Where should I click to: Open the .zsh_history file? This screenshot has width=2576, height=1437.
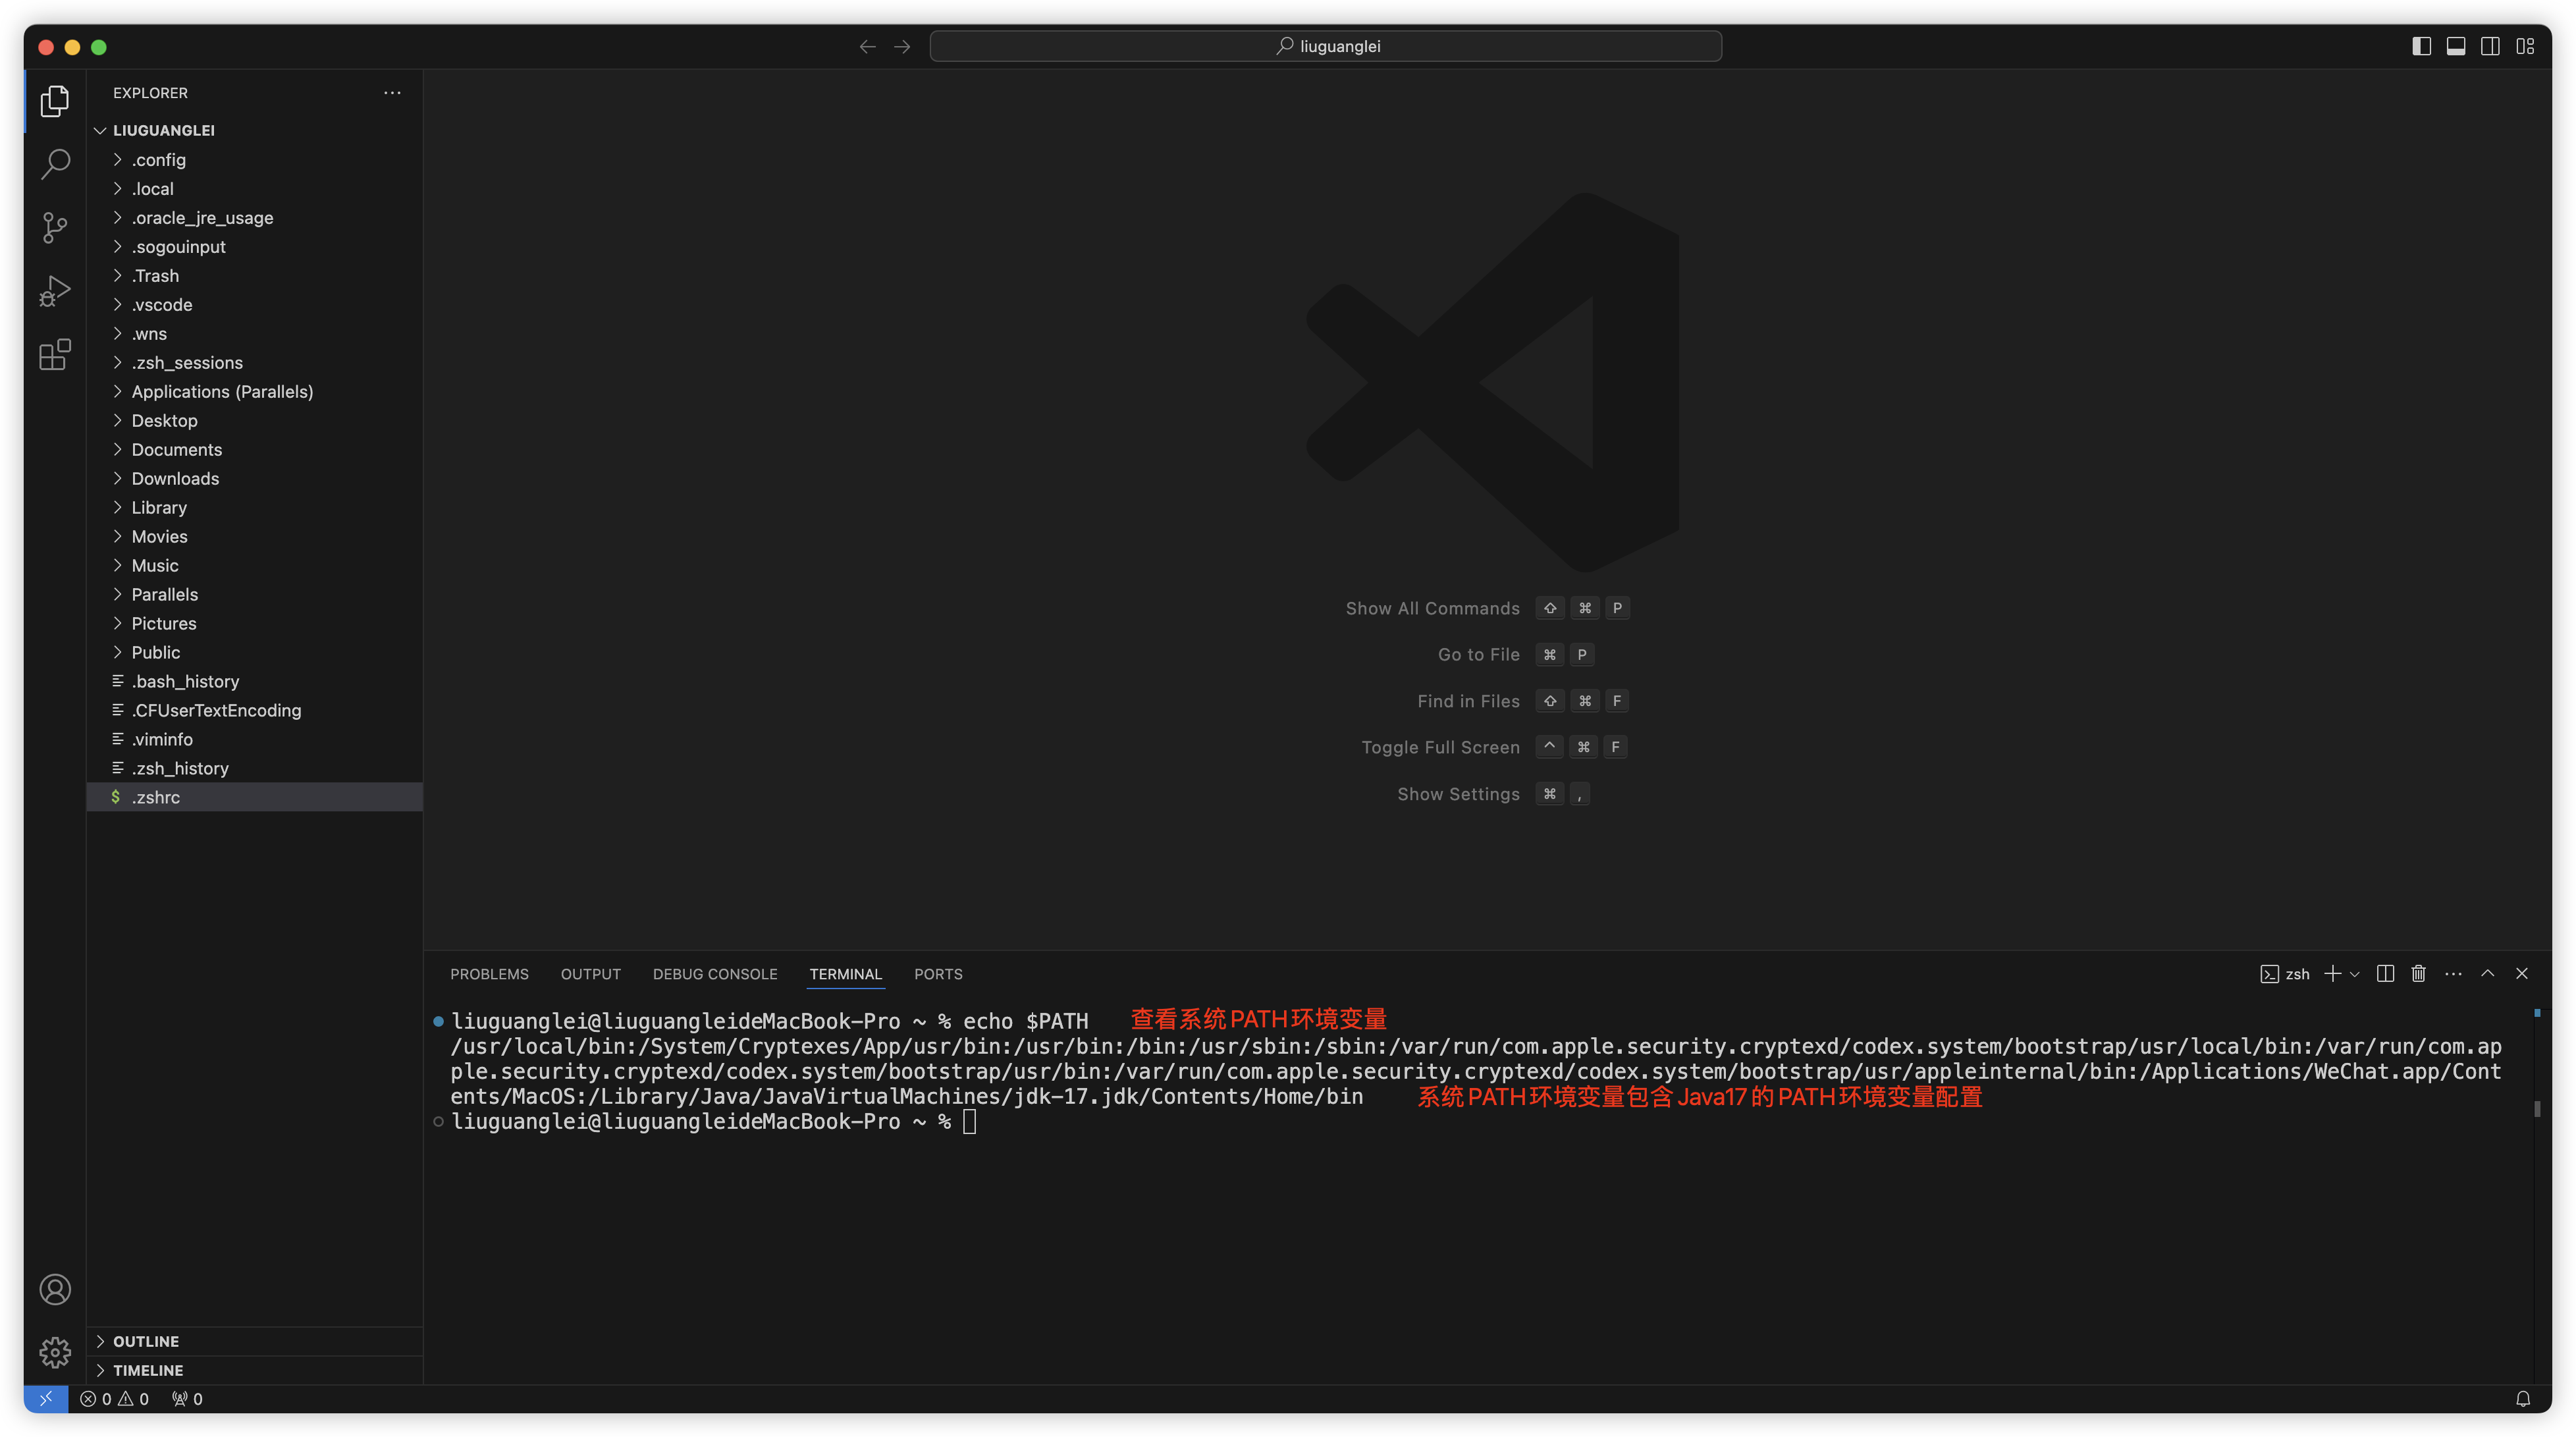(180, 768)
